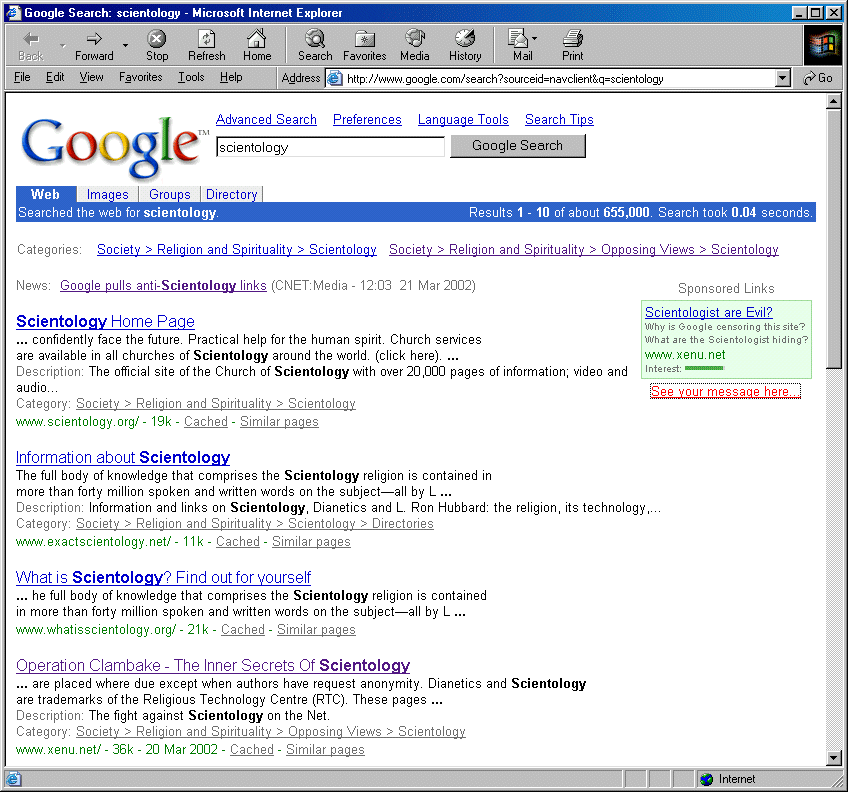Screen dimensions: 848x792
Task: Click the scrollbar down arrow
Action: [x=833, y=758]
